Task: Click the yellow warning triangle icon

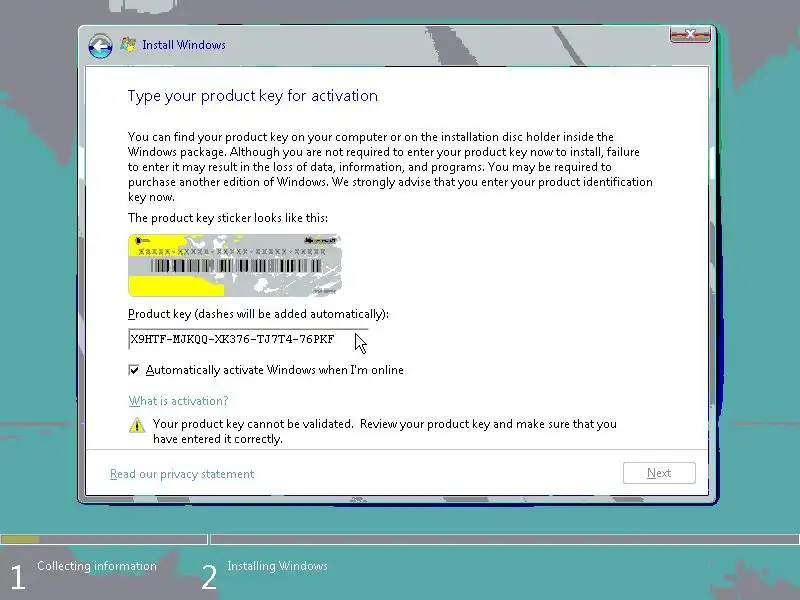Action: 137,424
